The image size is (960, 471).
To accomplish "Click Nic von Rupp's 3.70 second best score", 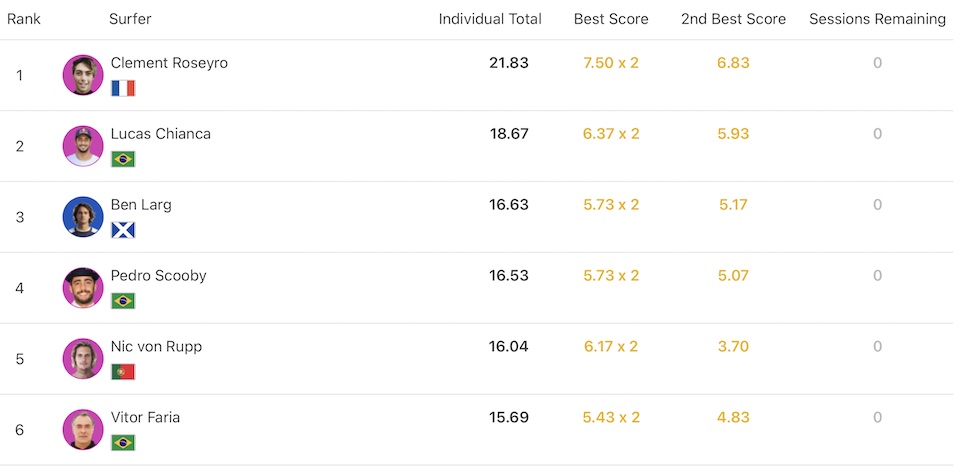I will point(733,347).
